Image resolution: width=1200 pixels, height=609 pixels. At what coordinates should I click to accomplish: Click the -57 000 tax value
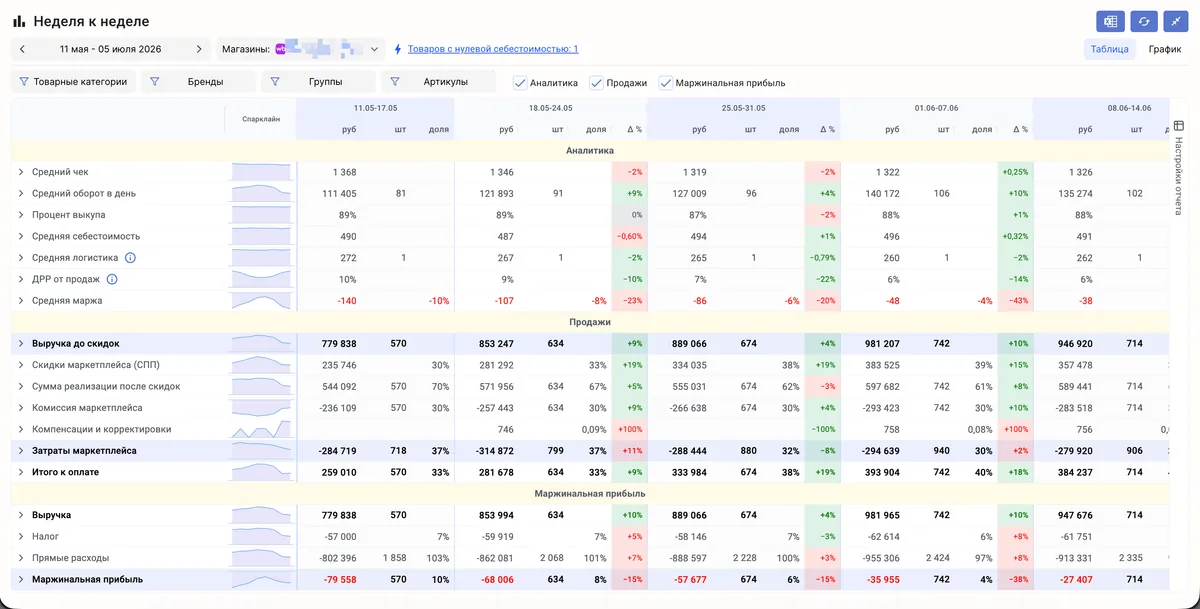[339, 537]
